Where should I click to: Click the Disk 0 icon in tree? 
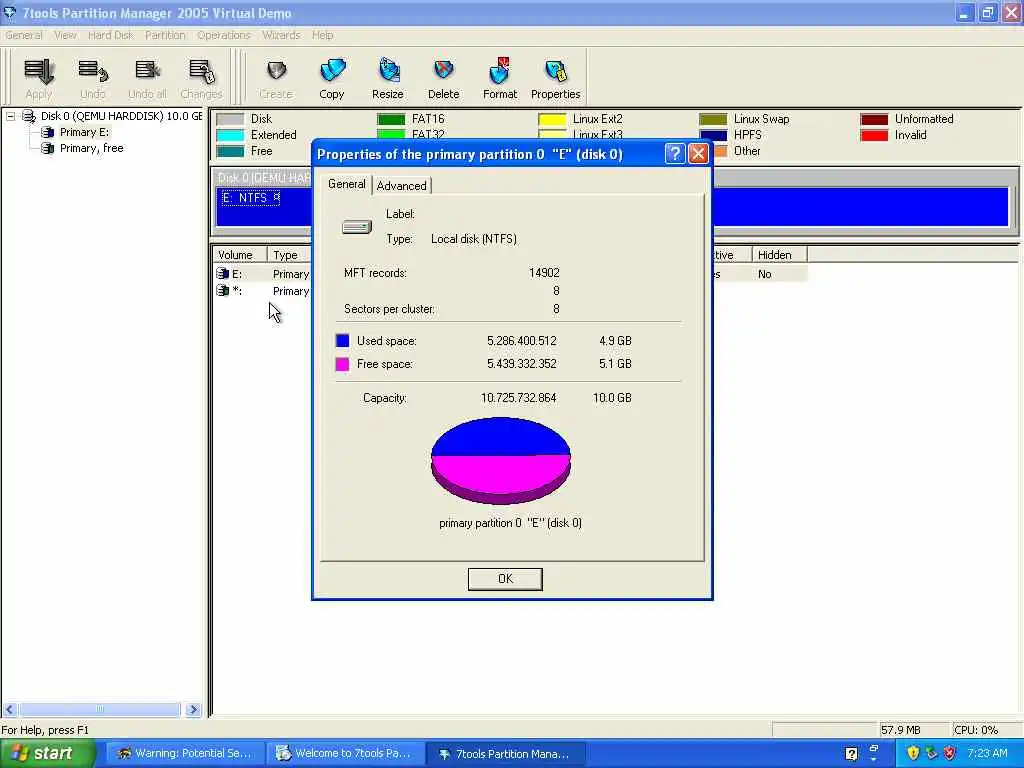[29, 116]
